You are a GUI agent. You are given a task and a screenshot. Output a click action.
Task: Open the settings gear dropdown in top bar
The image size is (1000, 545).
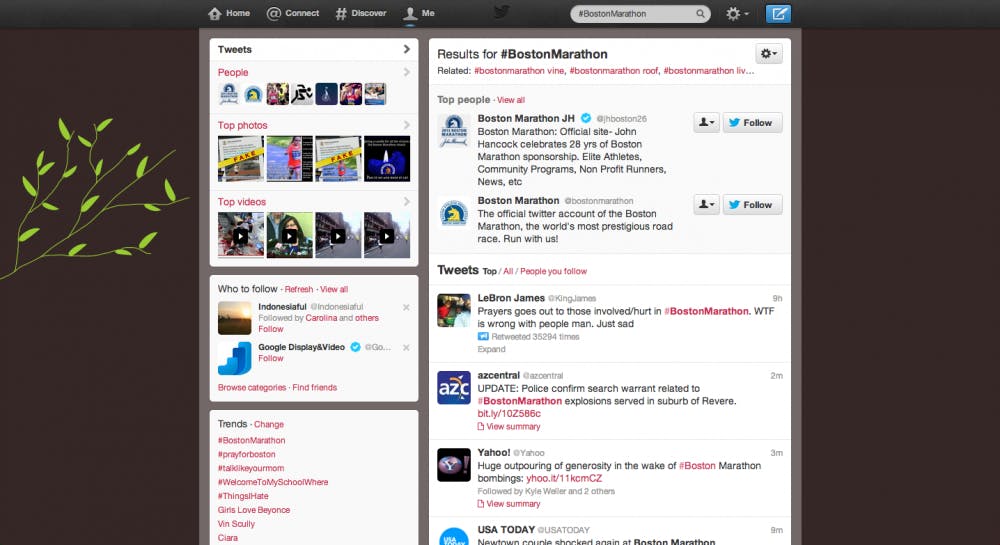[x=737, y=14]
